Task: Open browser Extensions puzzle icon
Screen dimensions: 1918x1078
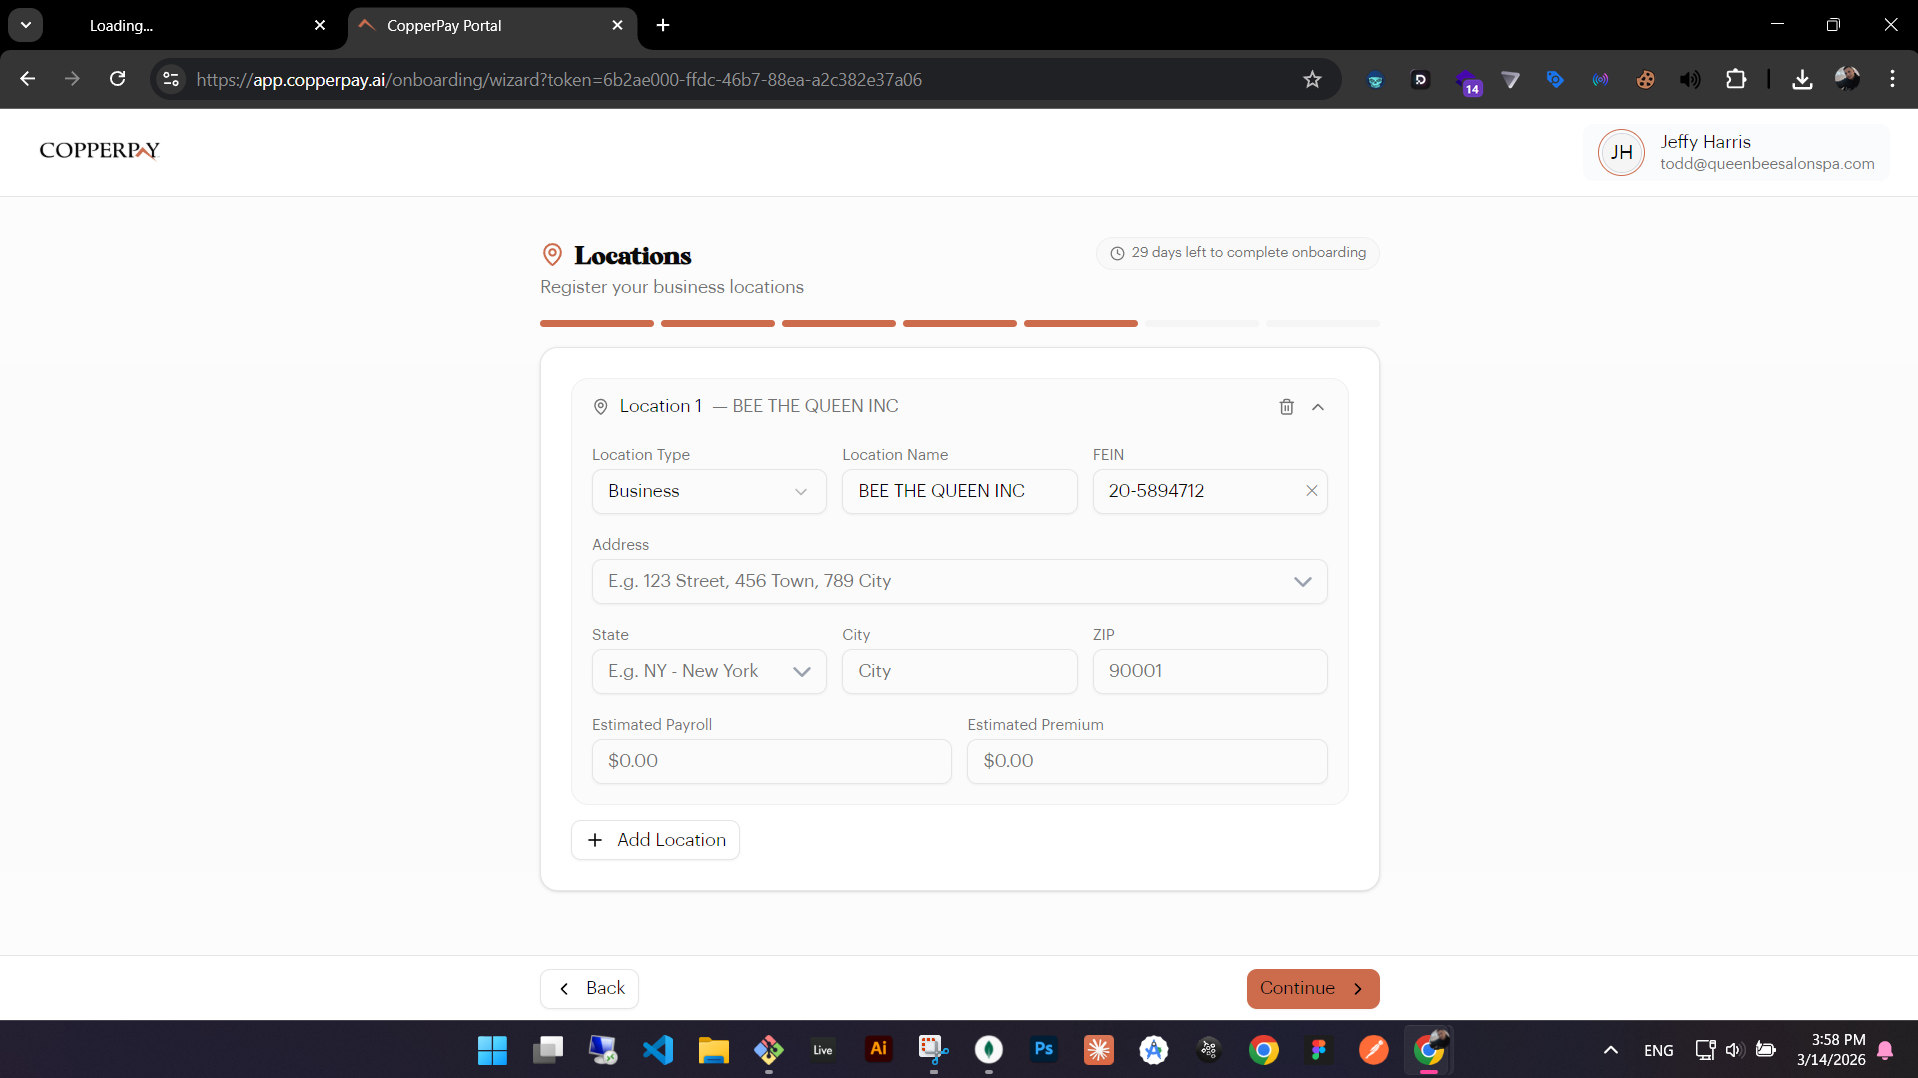Action: [1736, 80]
